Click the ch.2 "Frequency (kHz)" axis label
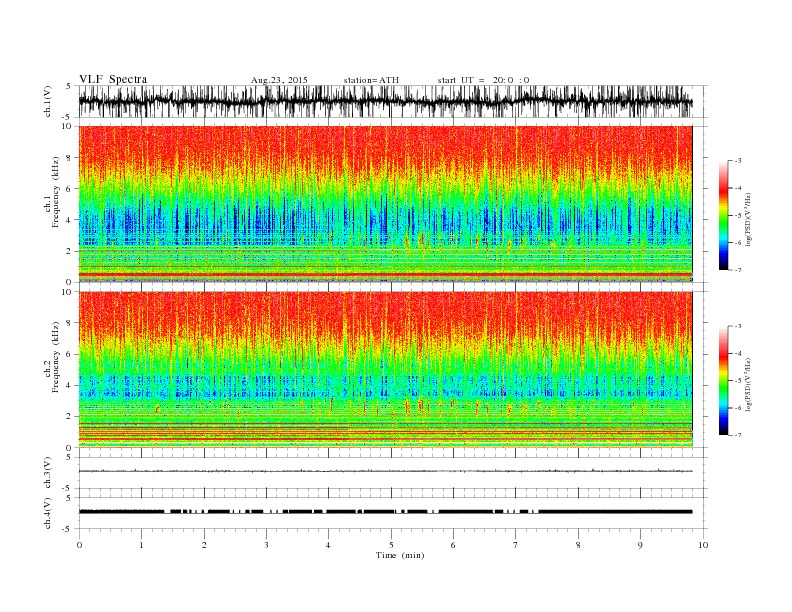This screenshot has height=612, width=792. (56, 358)
